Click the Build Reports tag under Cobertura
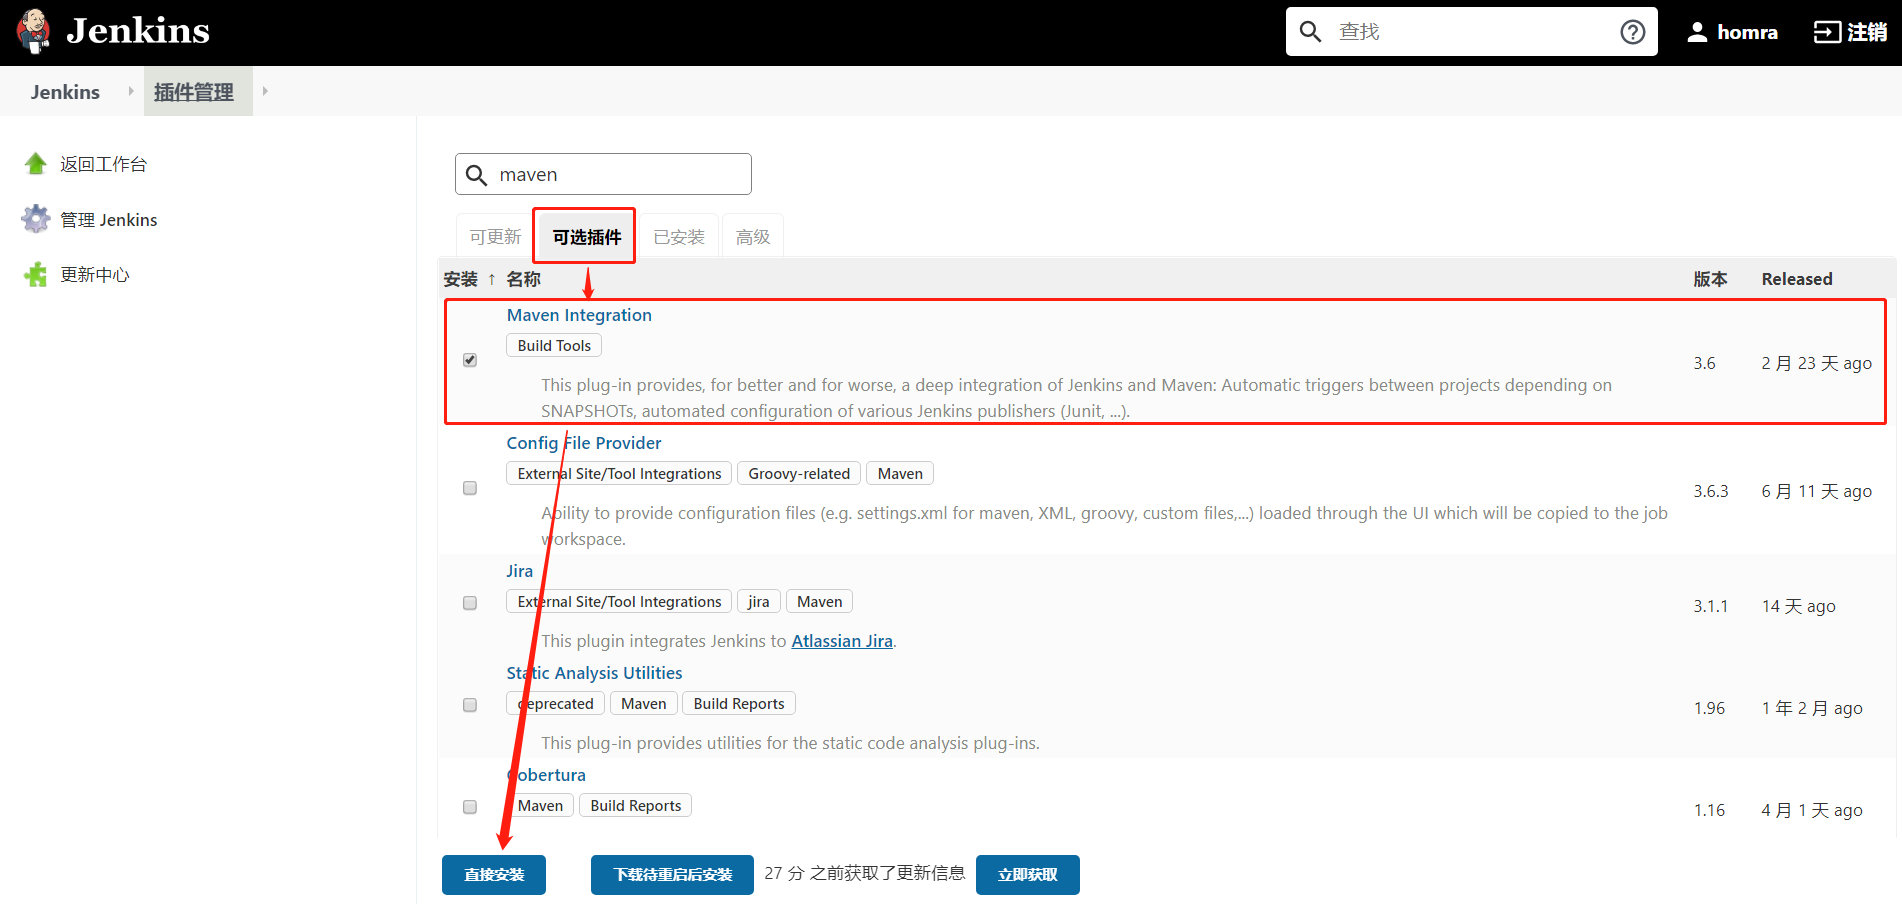The image size is (1902, 904). tap(636, 806)
